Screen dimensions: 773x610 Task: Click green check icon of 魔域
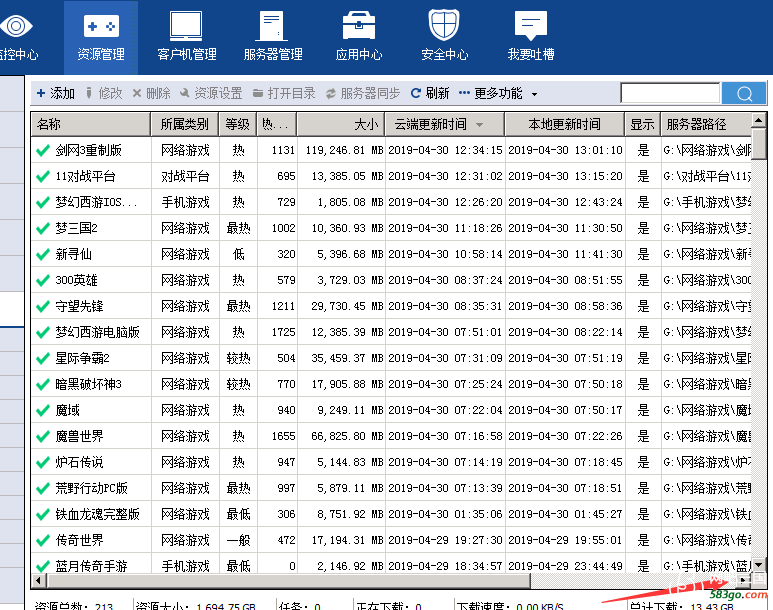[43, 411]
